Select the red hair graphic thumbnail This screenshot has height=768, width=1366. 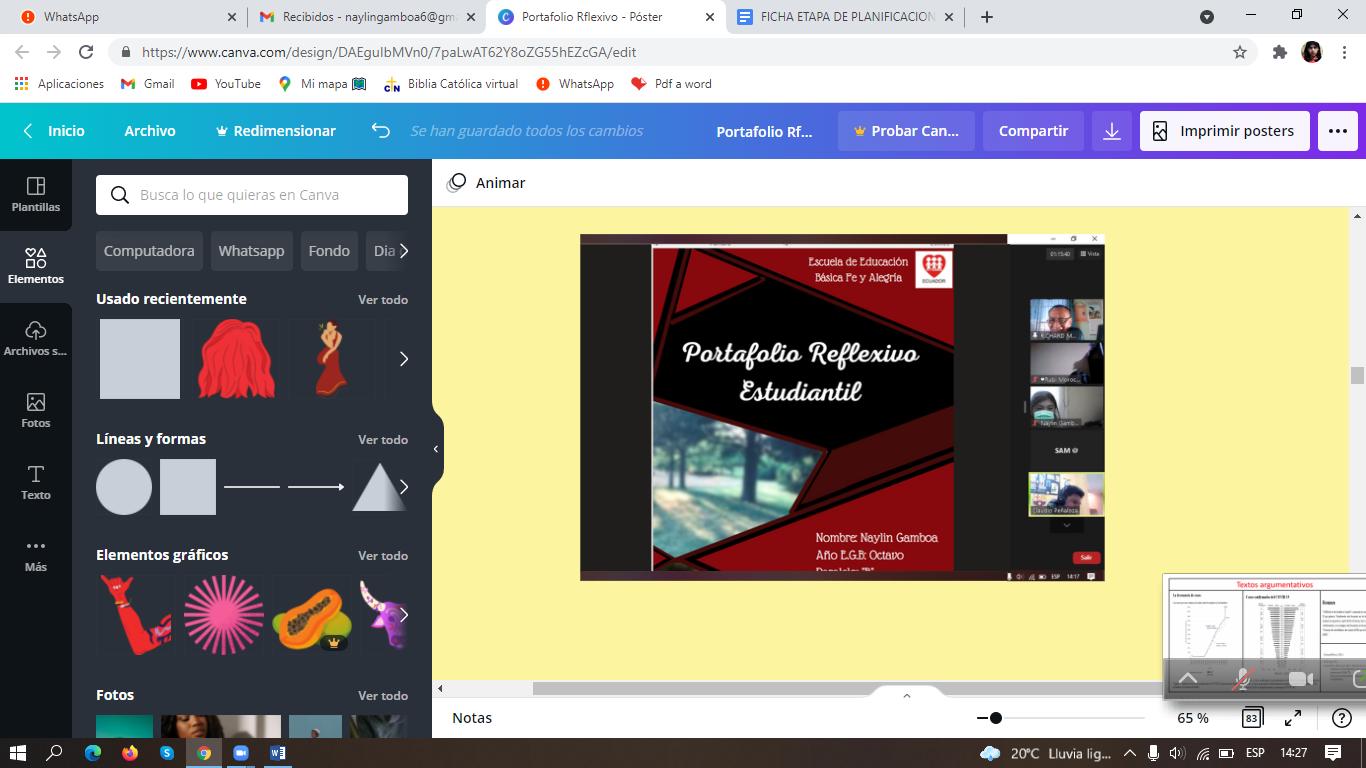tap(236, 359)
